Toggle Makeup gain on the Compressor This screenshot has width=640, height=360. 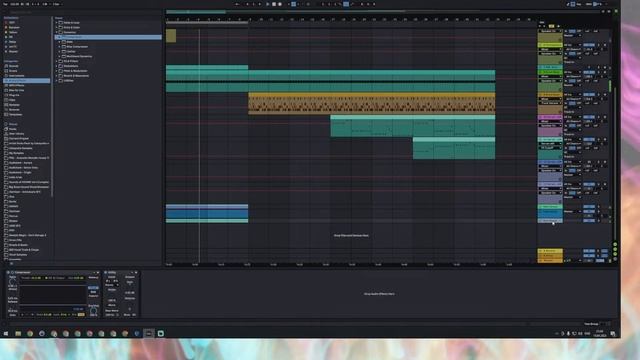click(x=93, y=278)
